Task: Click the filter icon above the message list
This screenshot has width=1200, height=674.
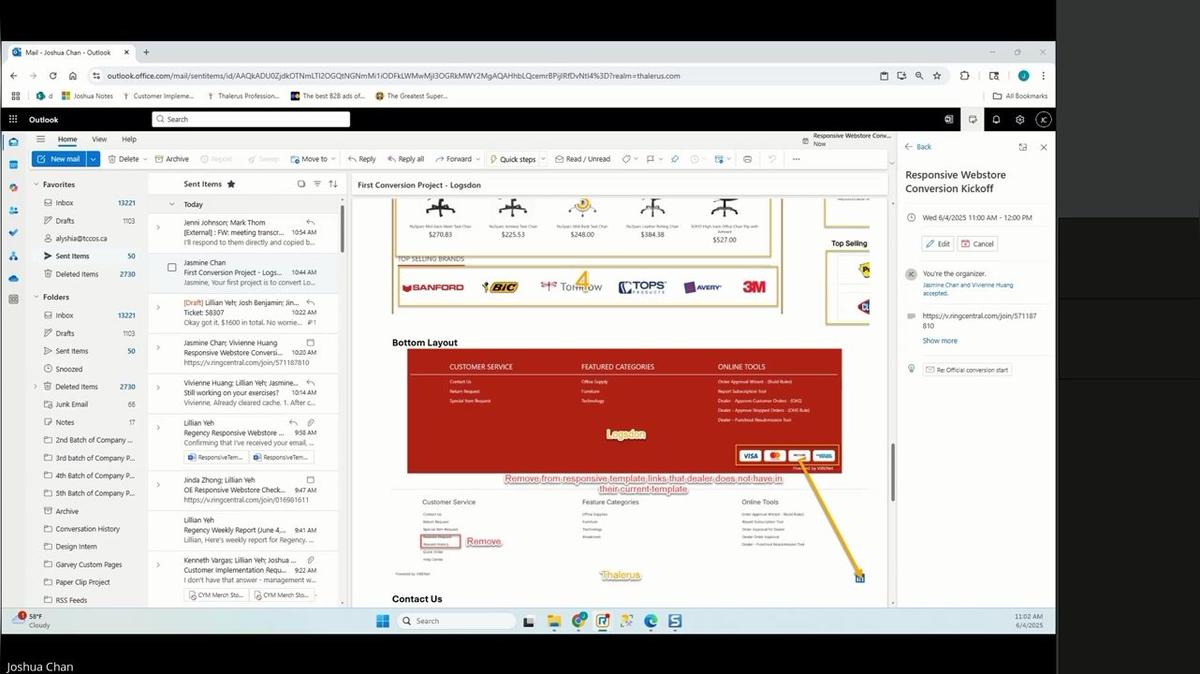Action: coord(317,184)
